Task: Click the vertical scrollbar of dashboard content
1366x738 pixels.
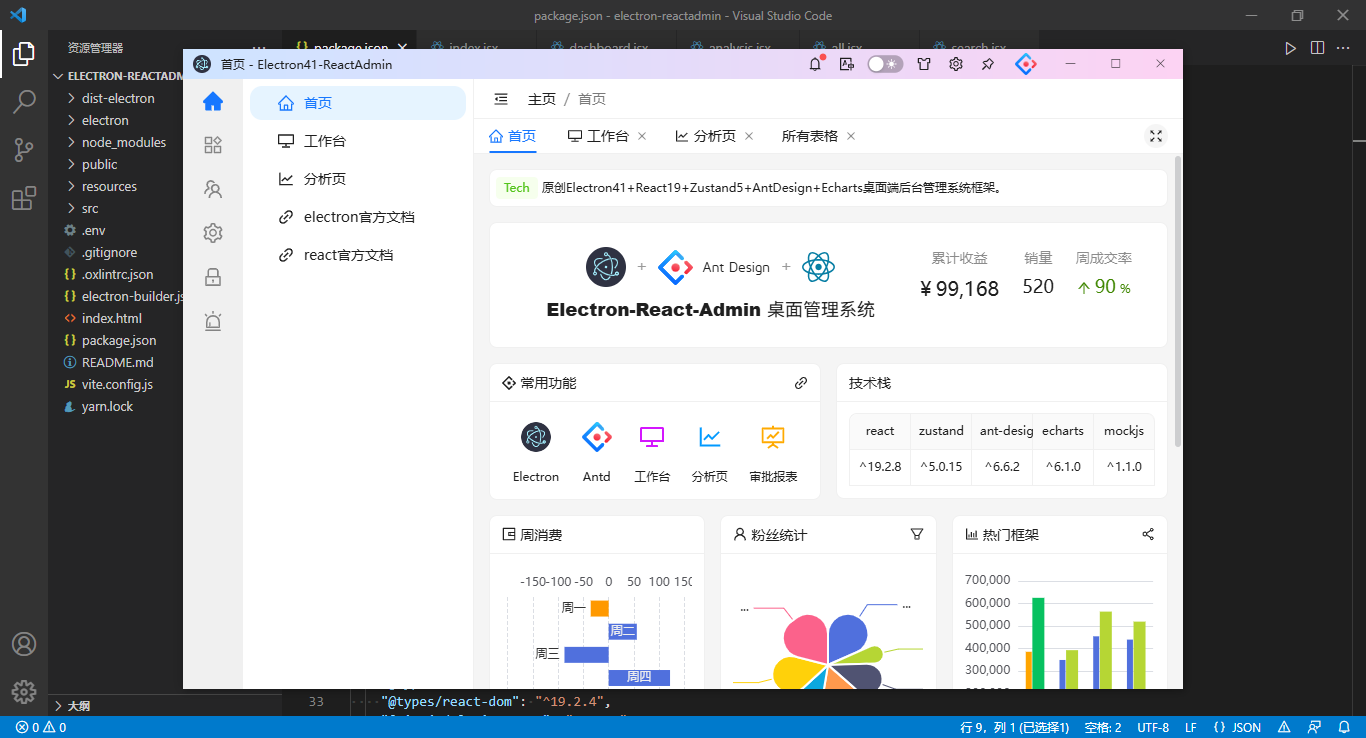Action: click(x=1178, y=300)
